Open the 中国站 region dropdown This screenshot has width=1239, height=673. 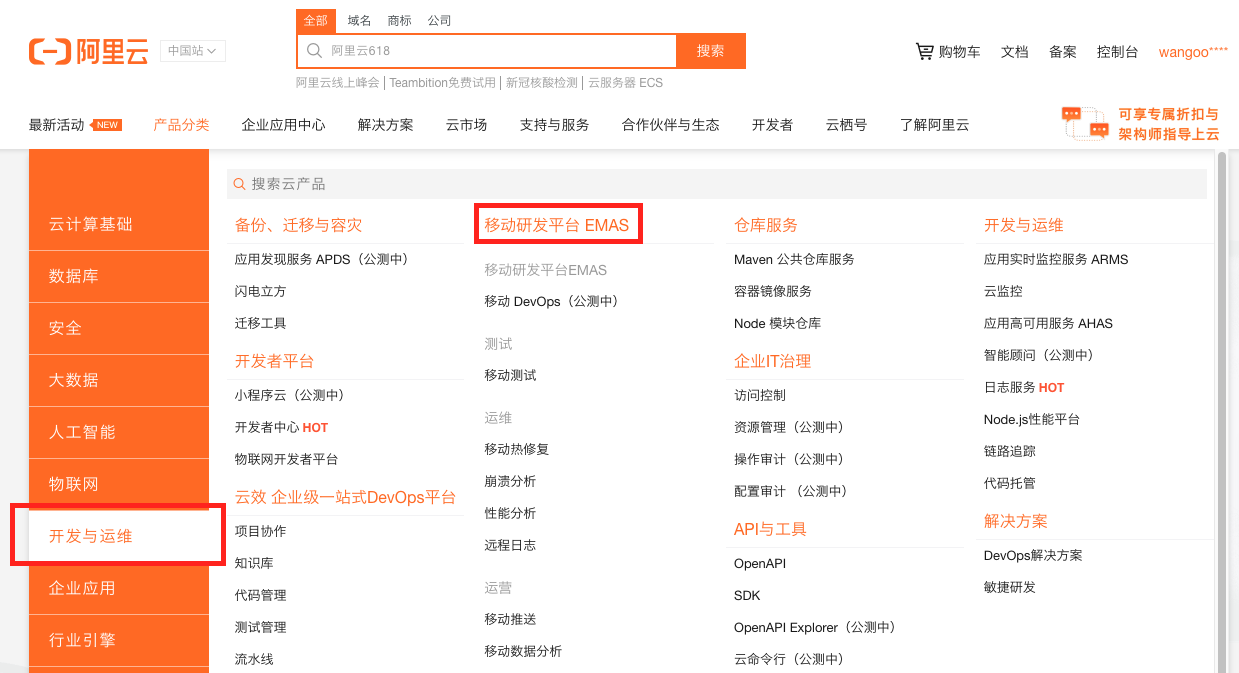click(x=193, y=50)
